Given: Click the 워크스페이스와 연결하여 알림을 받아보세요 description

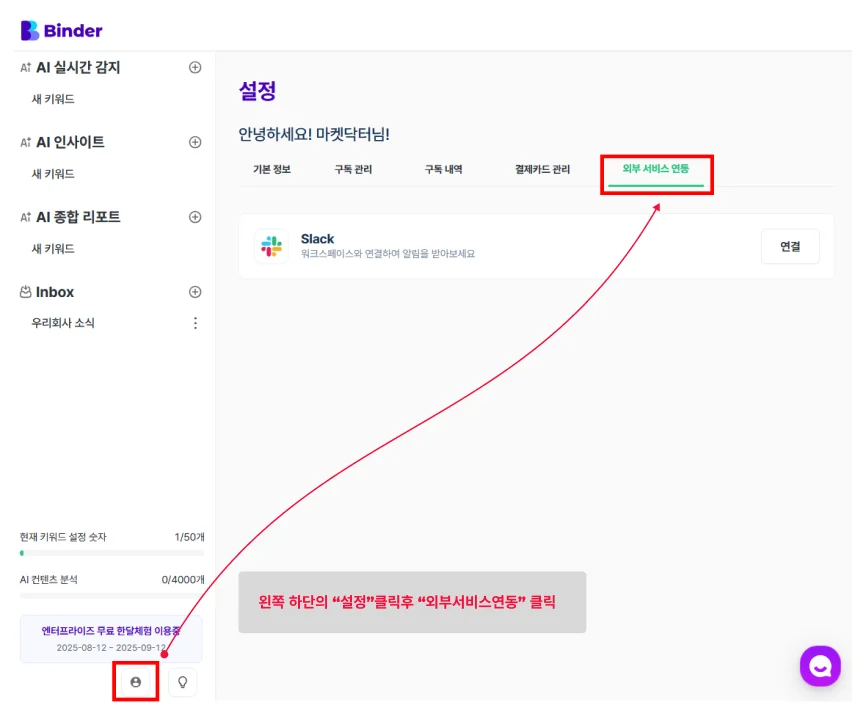Looking at the screenshot, I should coord(388,254).
